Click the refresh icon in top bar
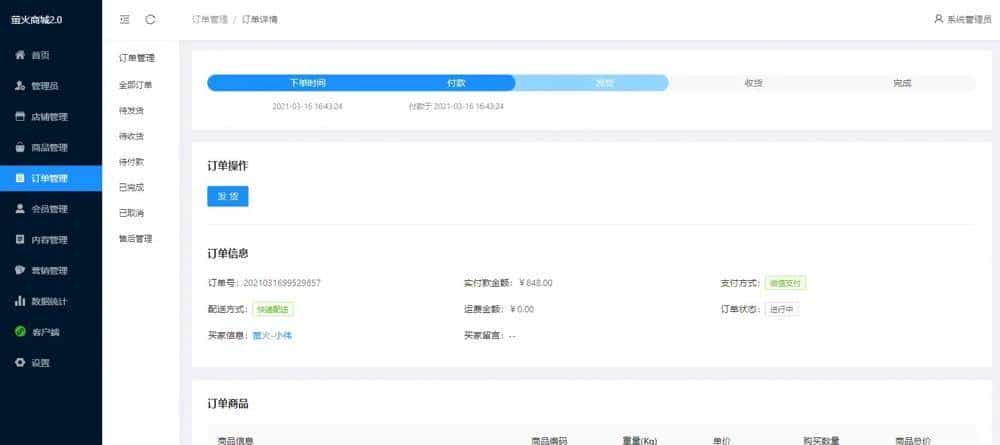The height and width of the screenshot is (445, 1000). pyautogui.click(x=151, y=19)
